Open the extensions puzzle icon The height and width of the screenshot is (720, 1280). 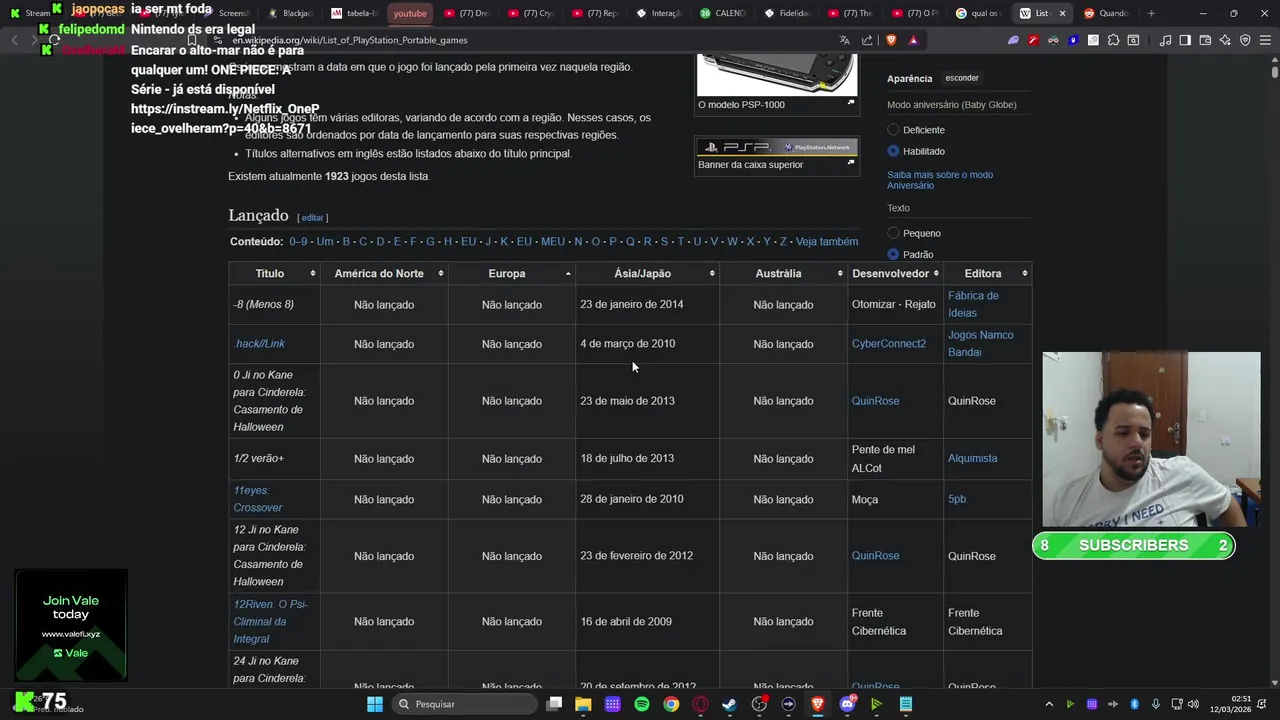[1113, 40]
